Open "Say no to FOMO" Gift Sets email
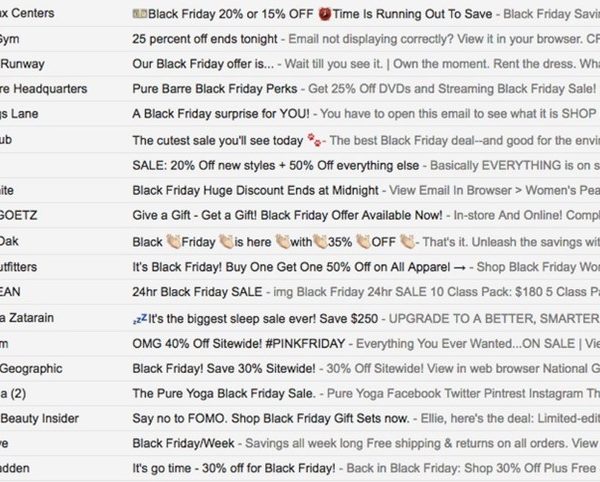This screenshot has width=600, height=482. [300, 418]
